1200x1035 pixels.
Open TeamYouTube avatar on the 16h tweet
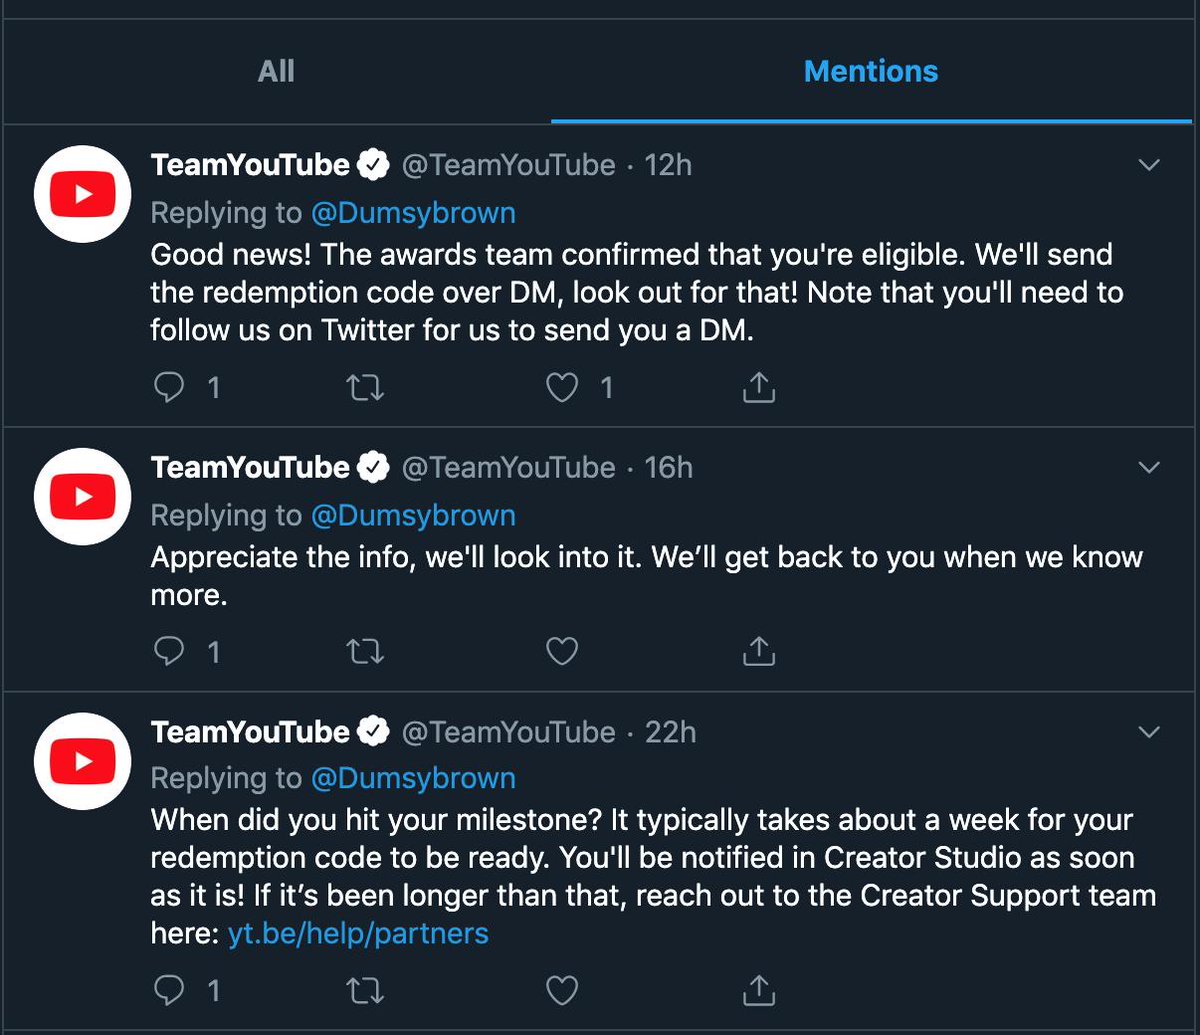82,497
